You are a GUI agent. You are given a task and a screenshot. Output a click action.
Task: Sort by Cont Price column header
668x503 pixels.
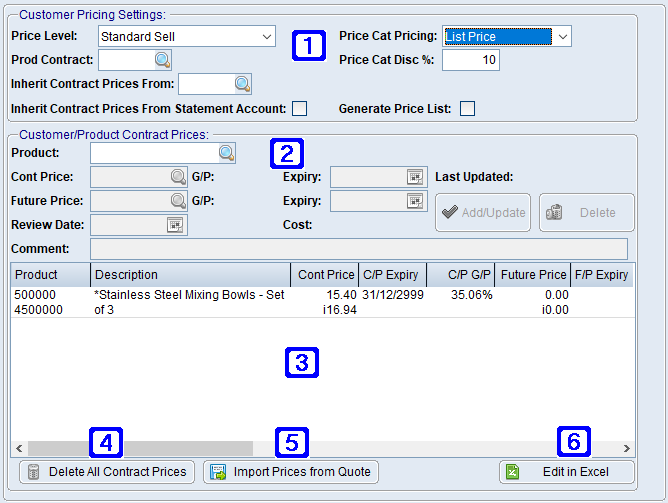click(x=325, y=275)
